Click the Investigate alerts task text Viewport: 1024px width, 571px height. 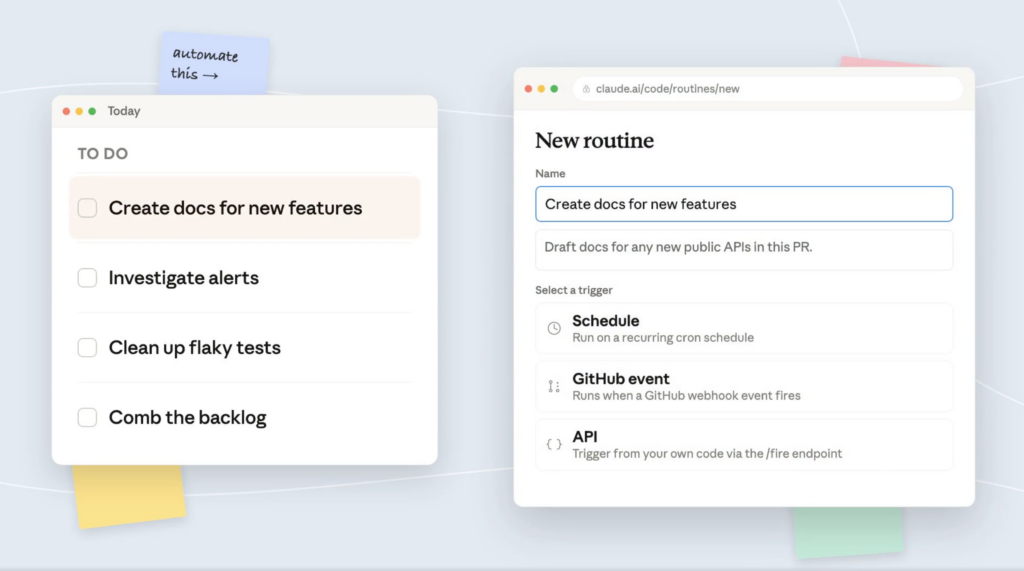click(183, 278)
